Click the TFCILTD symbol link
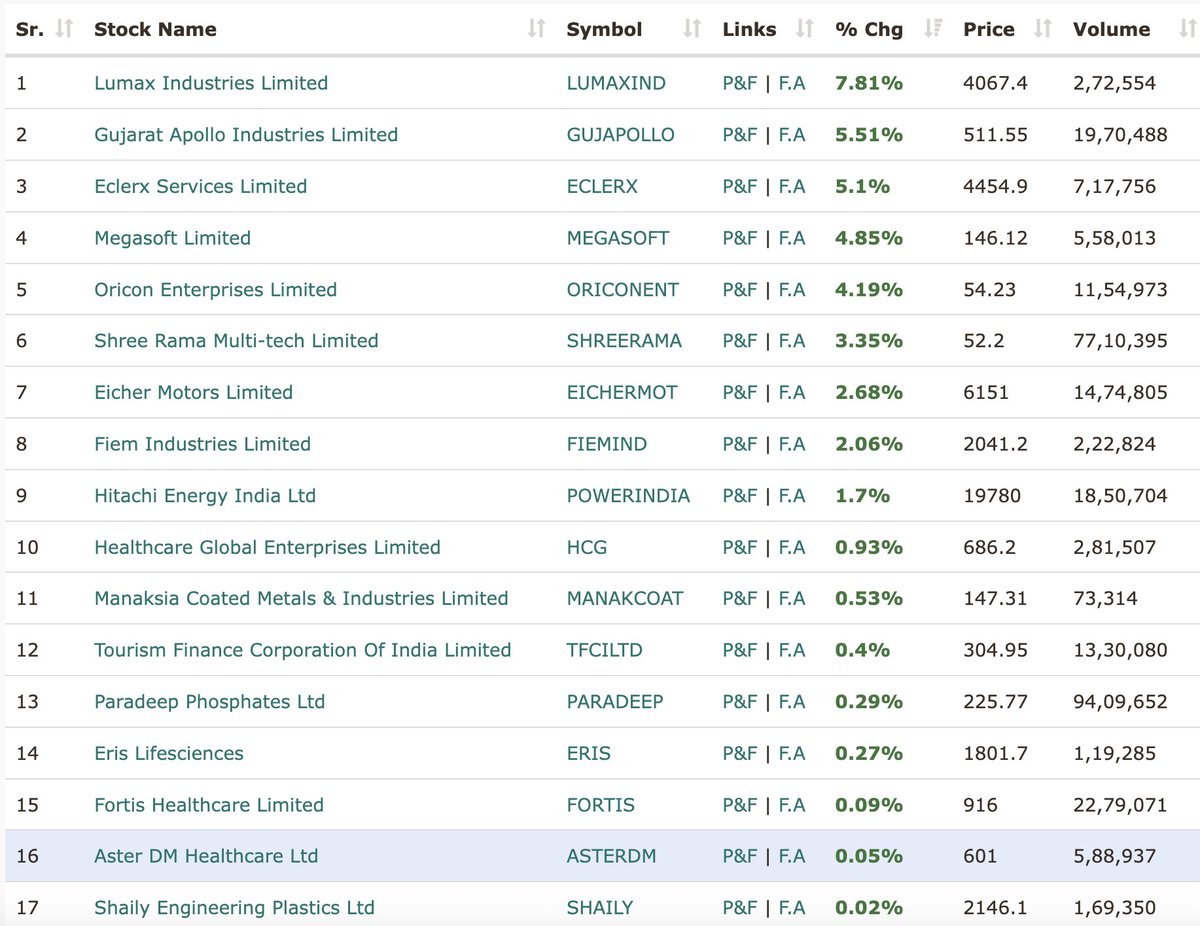The image size is (1200, 926). tap(605, 650)
